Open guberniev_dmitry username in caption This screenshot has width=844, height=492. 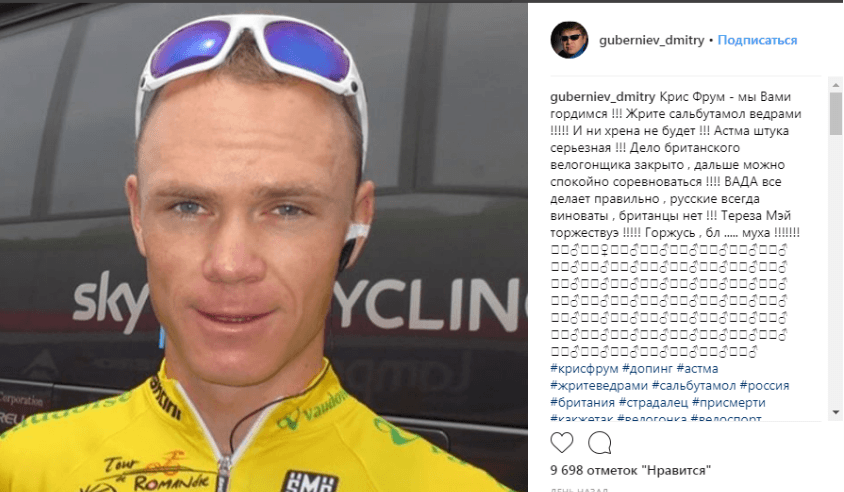pyautogui.click(x=602, y=97)
